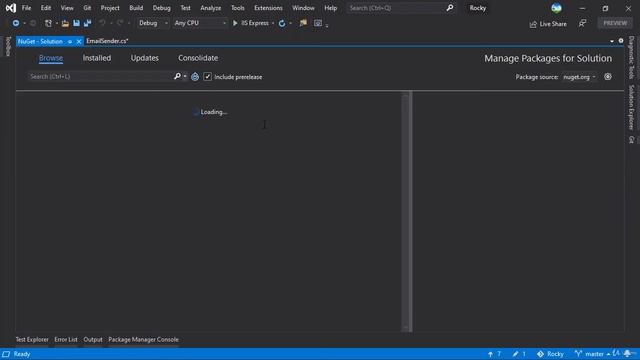Open the Build menu
Viewport: 640px width, 360px height.
coord(136,8)
